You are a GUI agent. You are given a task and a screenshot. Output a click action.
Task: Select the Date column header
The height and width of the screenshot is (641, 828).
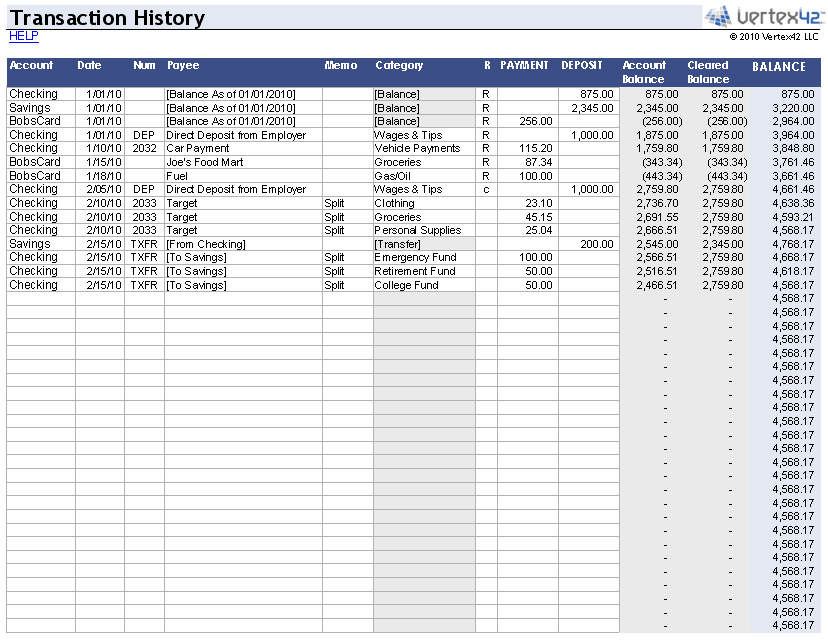click(x=87, y=65)
